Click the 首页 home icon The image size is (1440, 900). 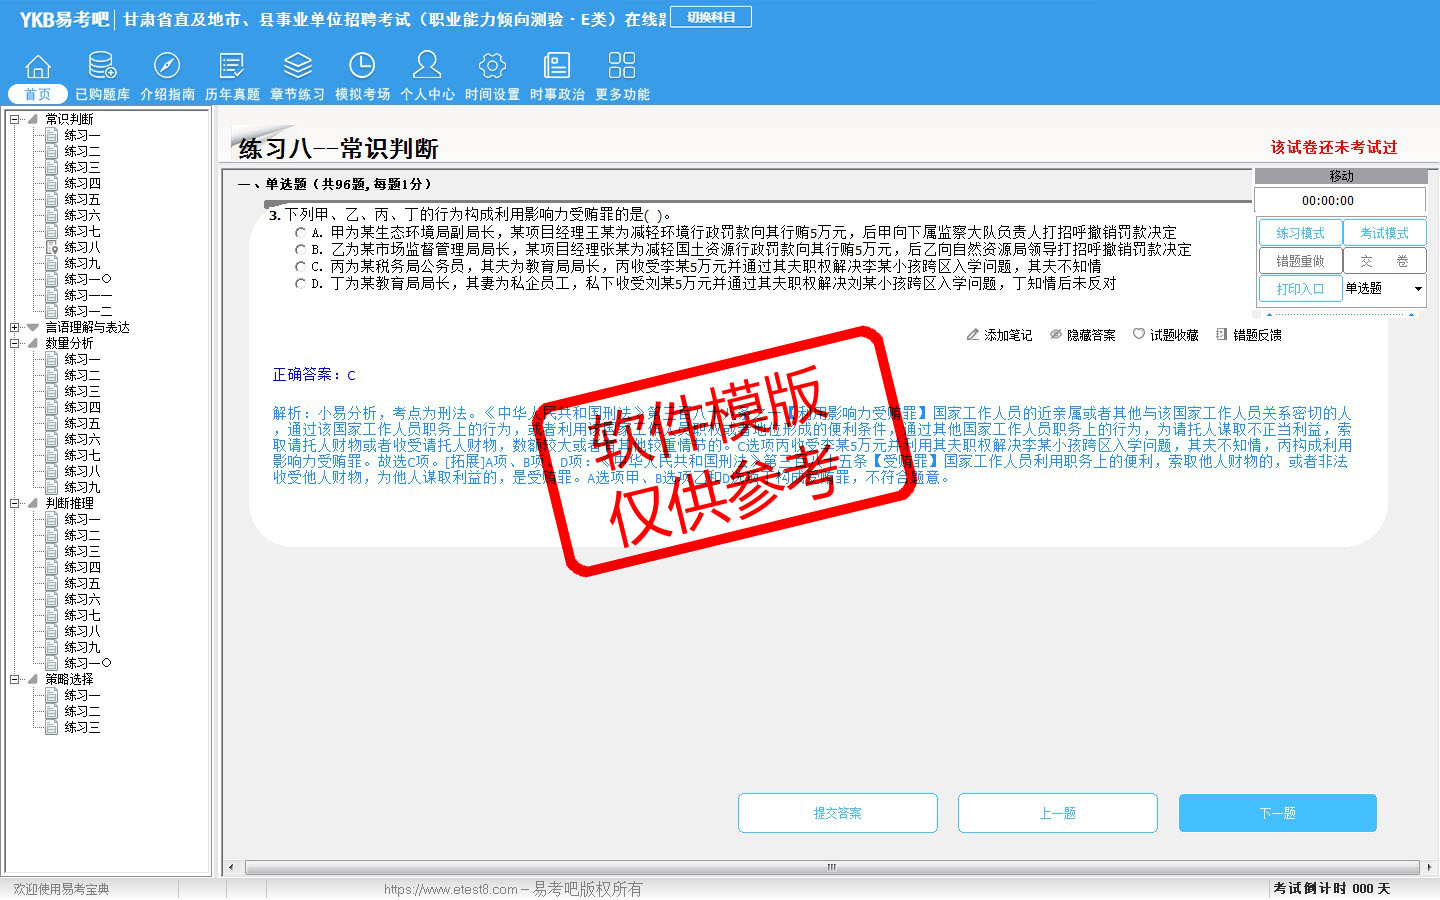38,67
